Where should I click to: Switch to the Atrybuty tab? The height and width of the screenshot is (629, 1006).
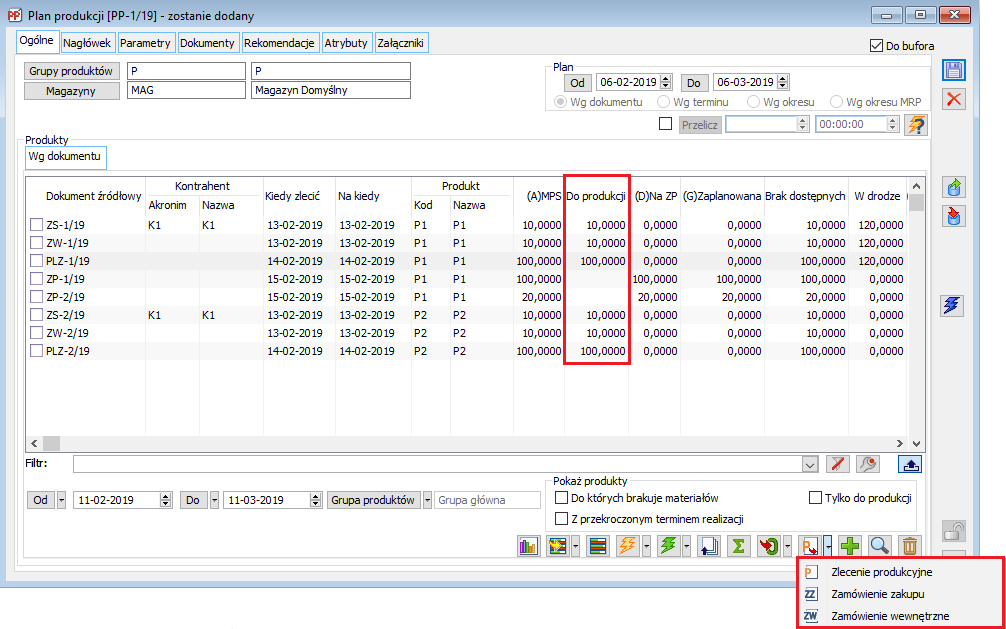[x=346, y=43]
